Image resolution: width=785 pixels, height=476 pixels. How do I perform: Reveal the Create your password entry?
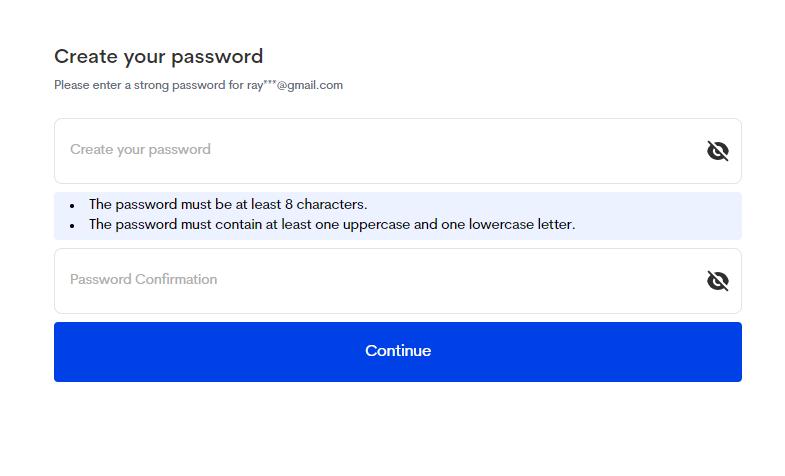717,151
